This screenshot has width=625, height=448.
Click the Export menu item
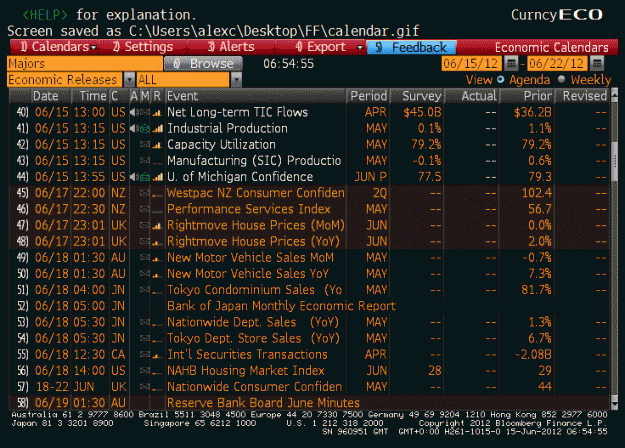coord(321,47)
